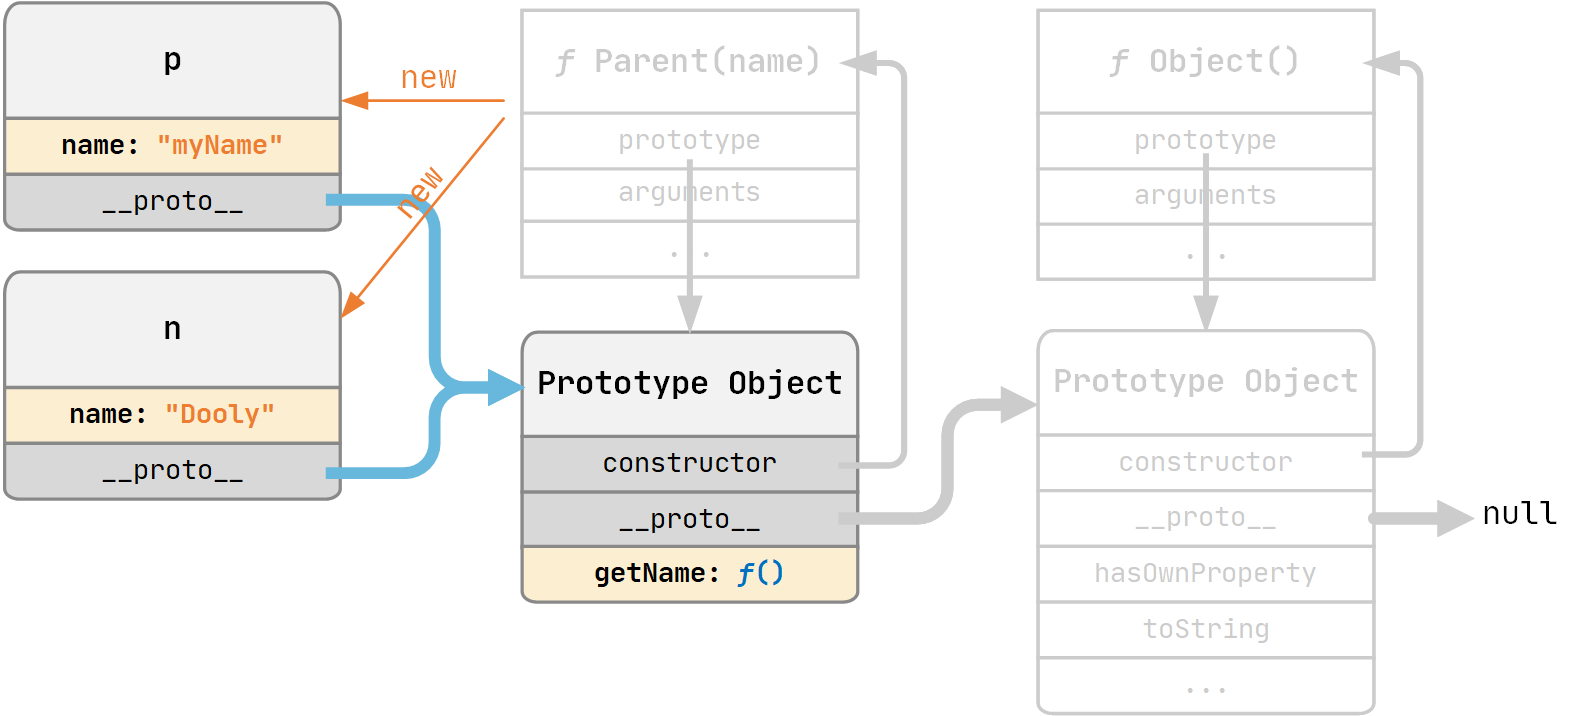Click the __proto__ row of object p
This screenshot has height=716, width=1577.
(172, 202)
